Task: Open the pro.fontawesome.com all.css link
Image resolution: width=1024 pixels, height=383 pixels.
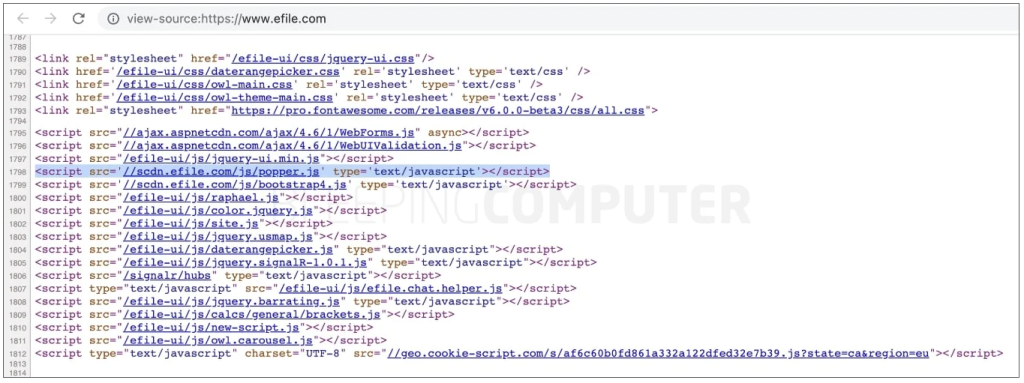Action: point(438,110)
